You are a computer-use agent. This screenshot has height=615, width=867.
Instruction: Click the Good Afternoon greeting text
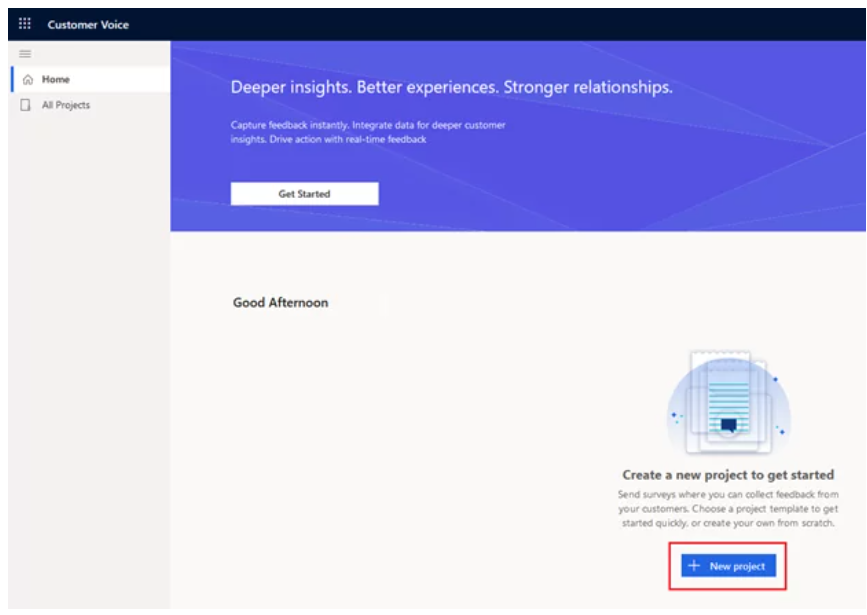point(280,303)
